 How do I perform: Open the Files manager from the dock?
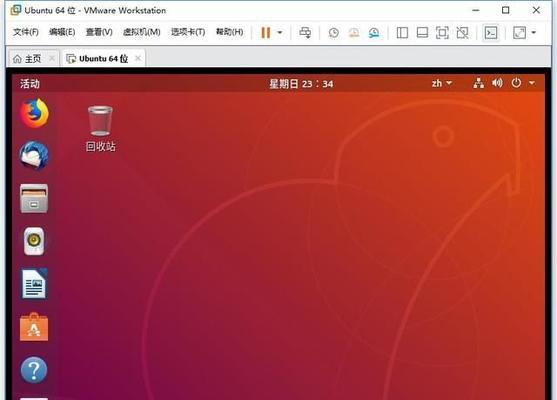(x=34, y=199)
